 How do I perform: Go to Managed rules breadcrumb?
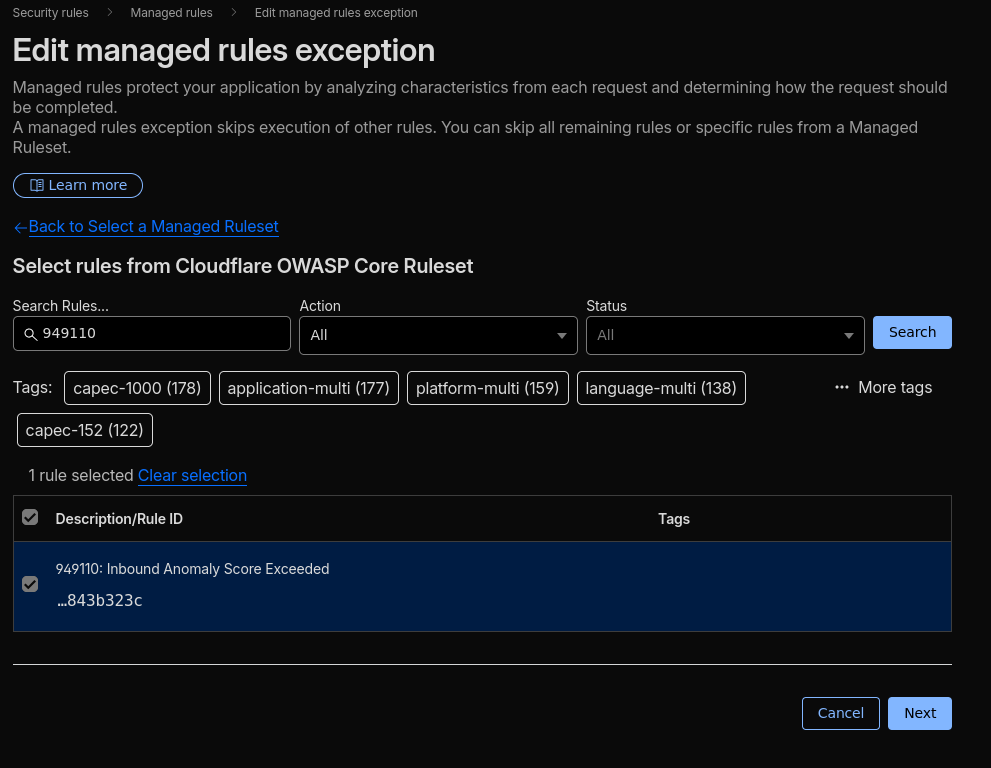tap(171, 13)
